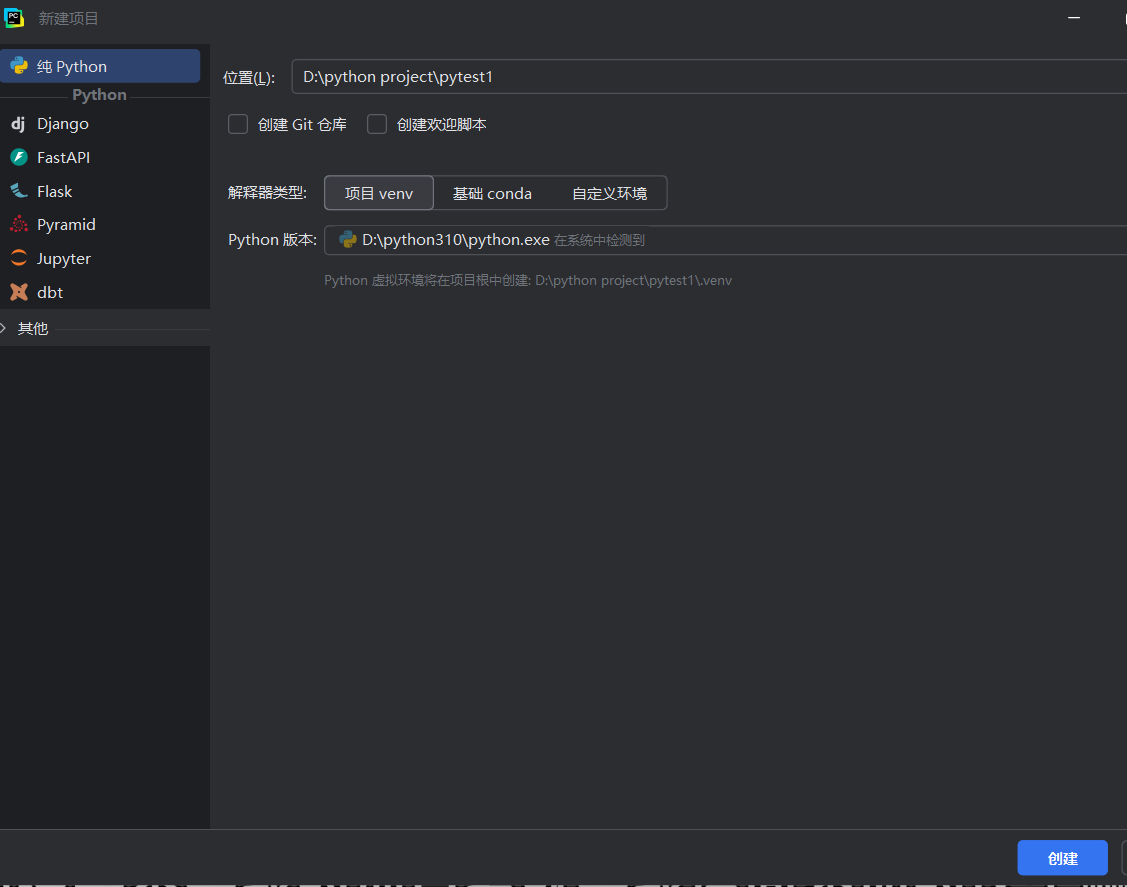
Task: Open the Python 版本 interpreter dropdown
Action: pos(725,240)
